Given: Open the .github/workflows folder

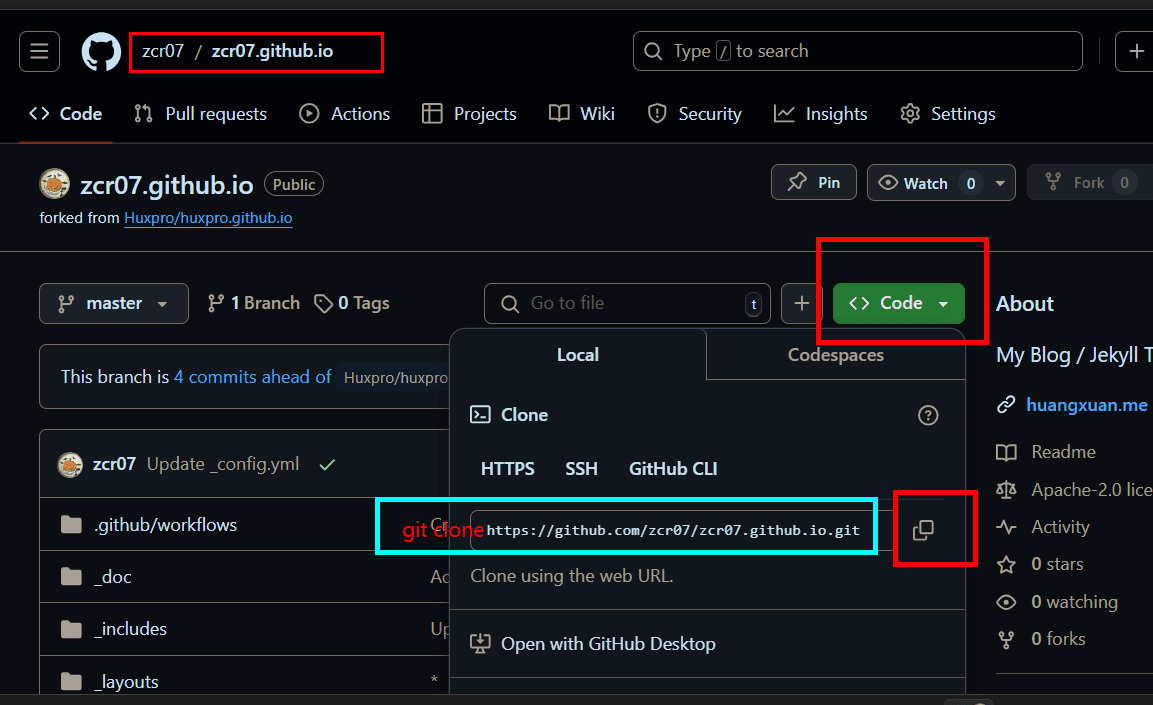Looking at the screenshot, I should [x=165, y=525].
